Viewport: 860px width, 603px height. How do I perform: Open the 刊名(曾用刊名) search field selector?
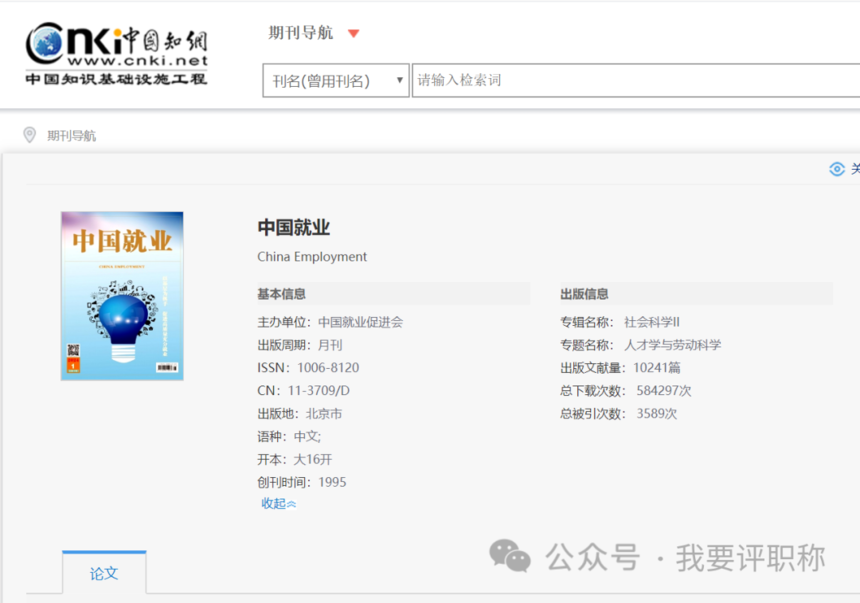point(336,81)
